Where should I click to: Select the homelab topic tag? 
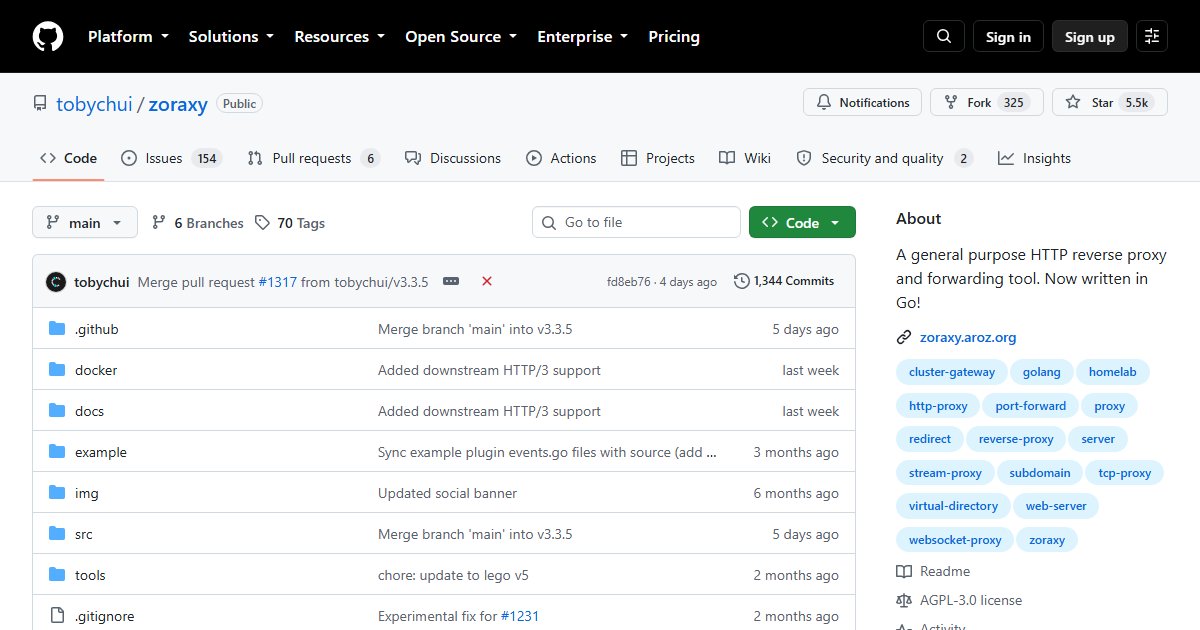click(1113, 372)
